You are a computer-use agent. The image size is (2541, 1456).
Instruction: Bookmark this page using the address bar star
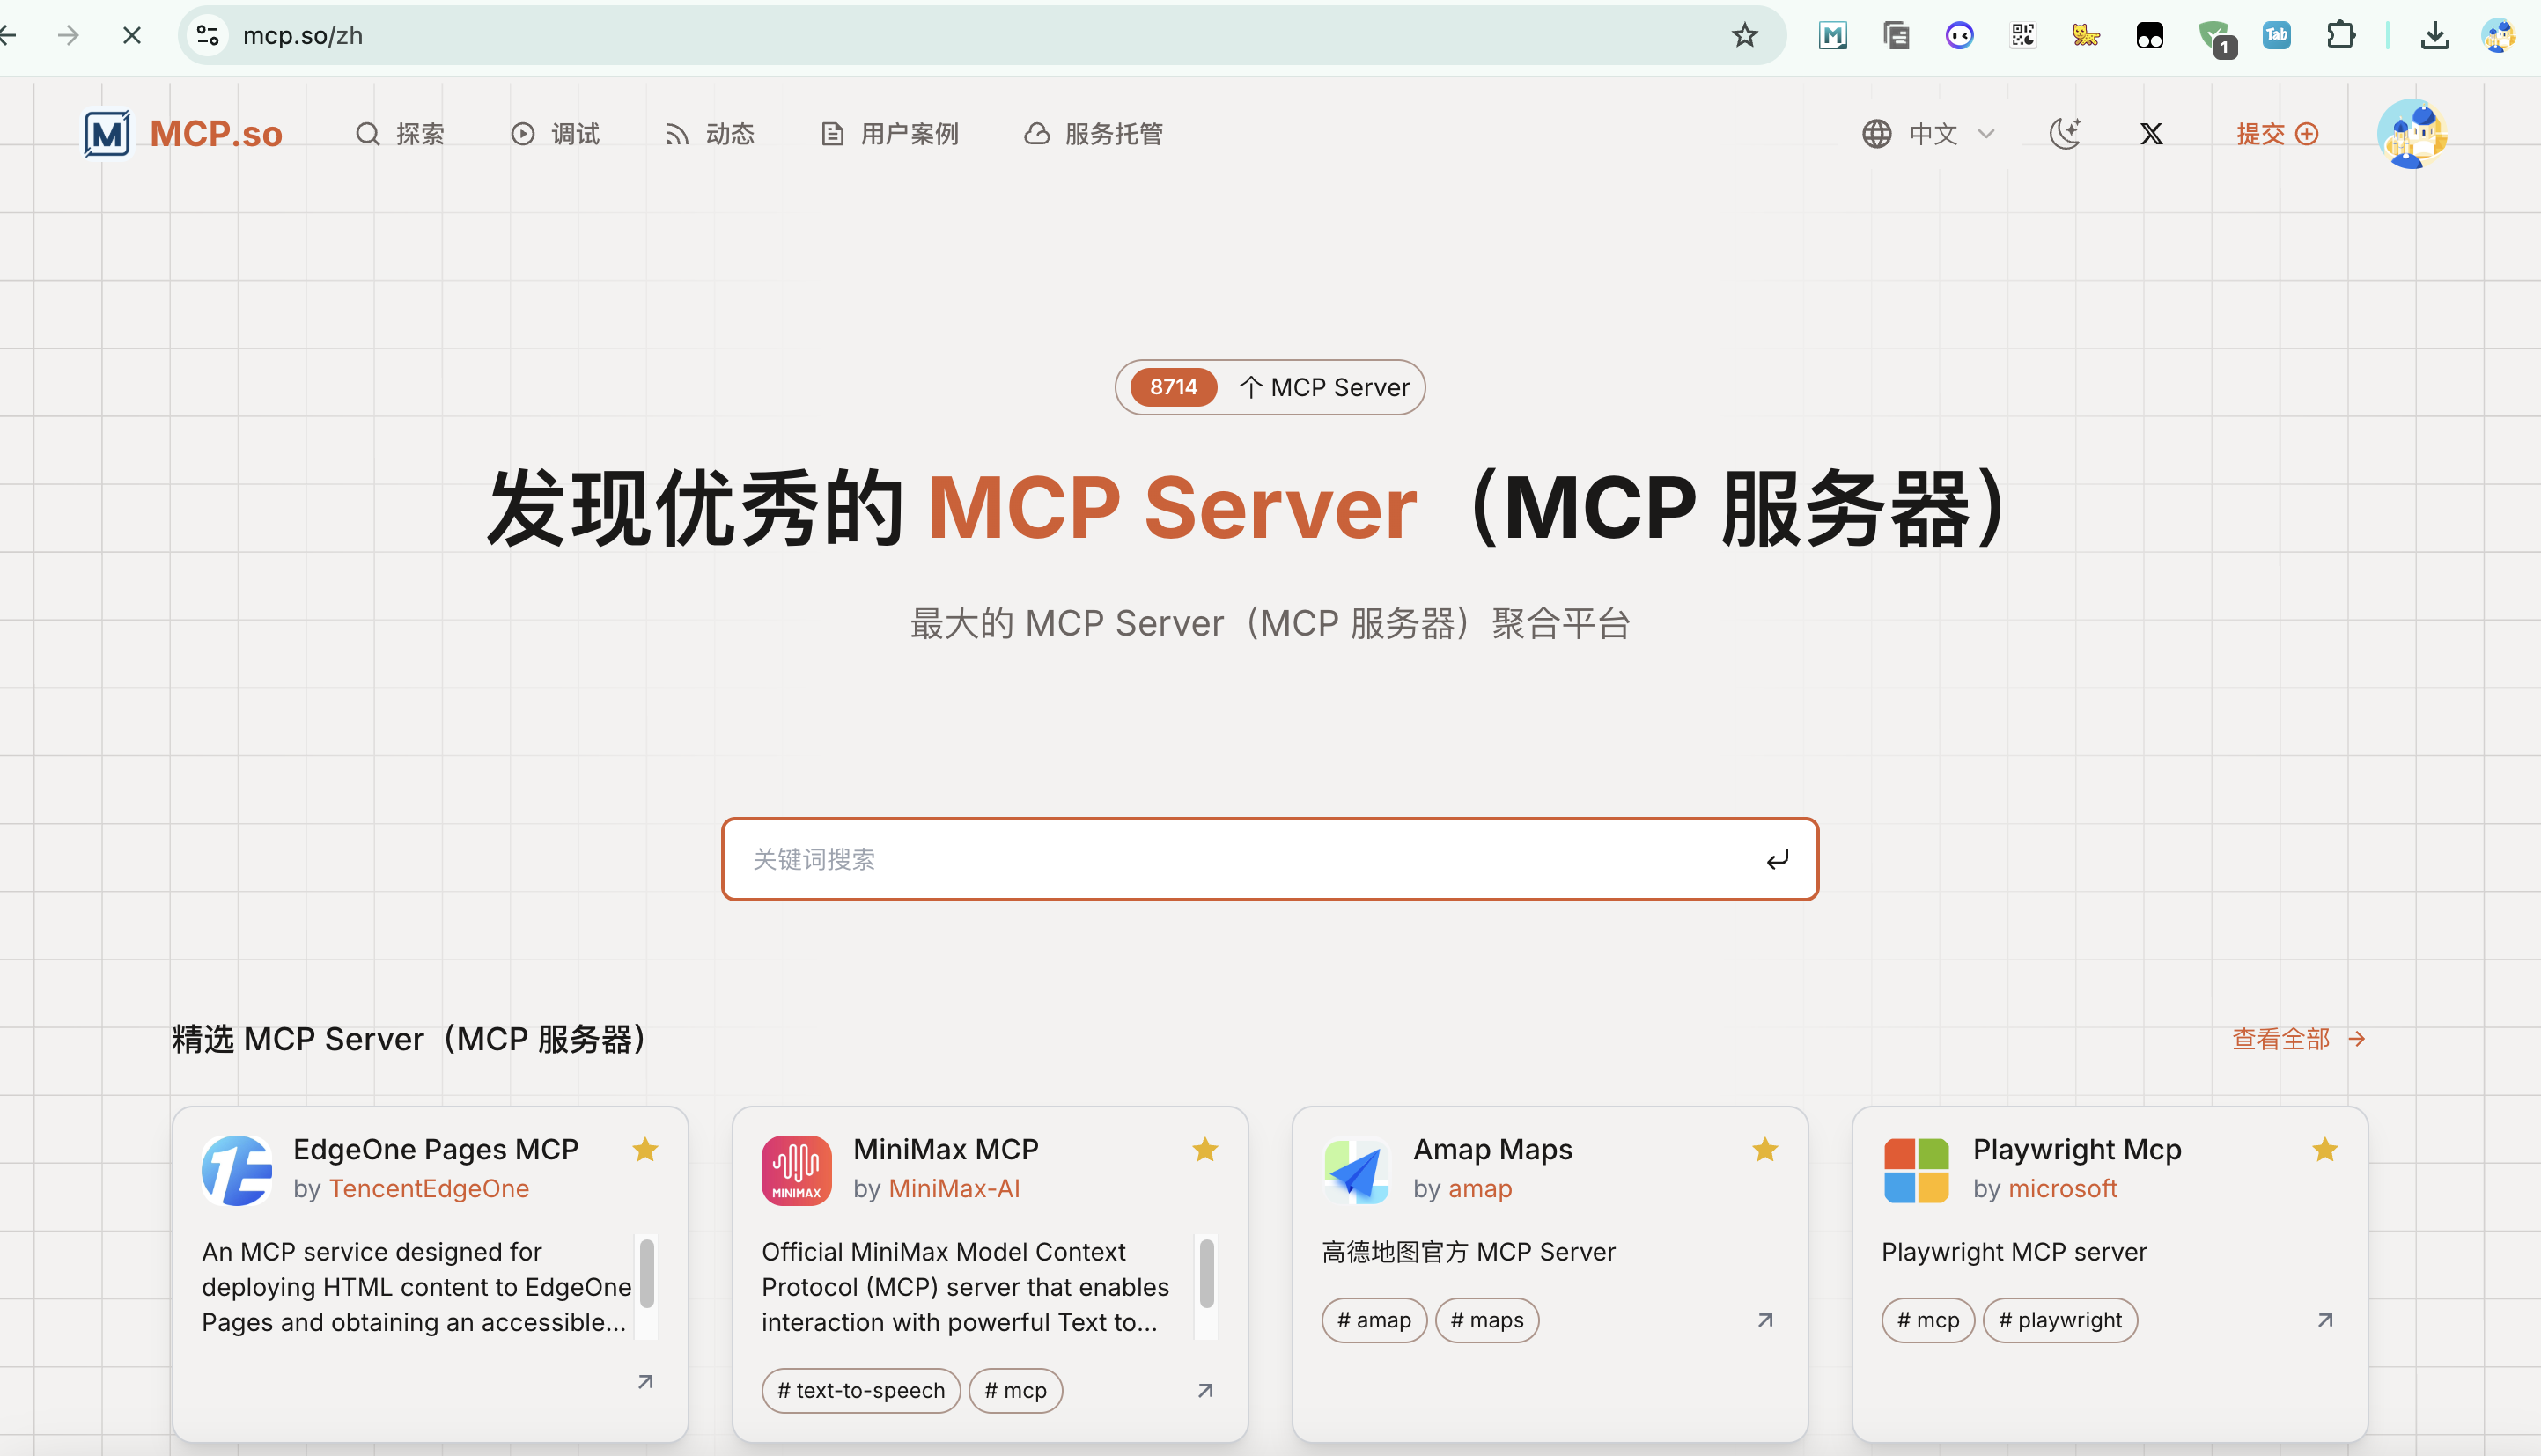pyautogui.click(x=1744, y=35)
